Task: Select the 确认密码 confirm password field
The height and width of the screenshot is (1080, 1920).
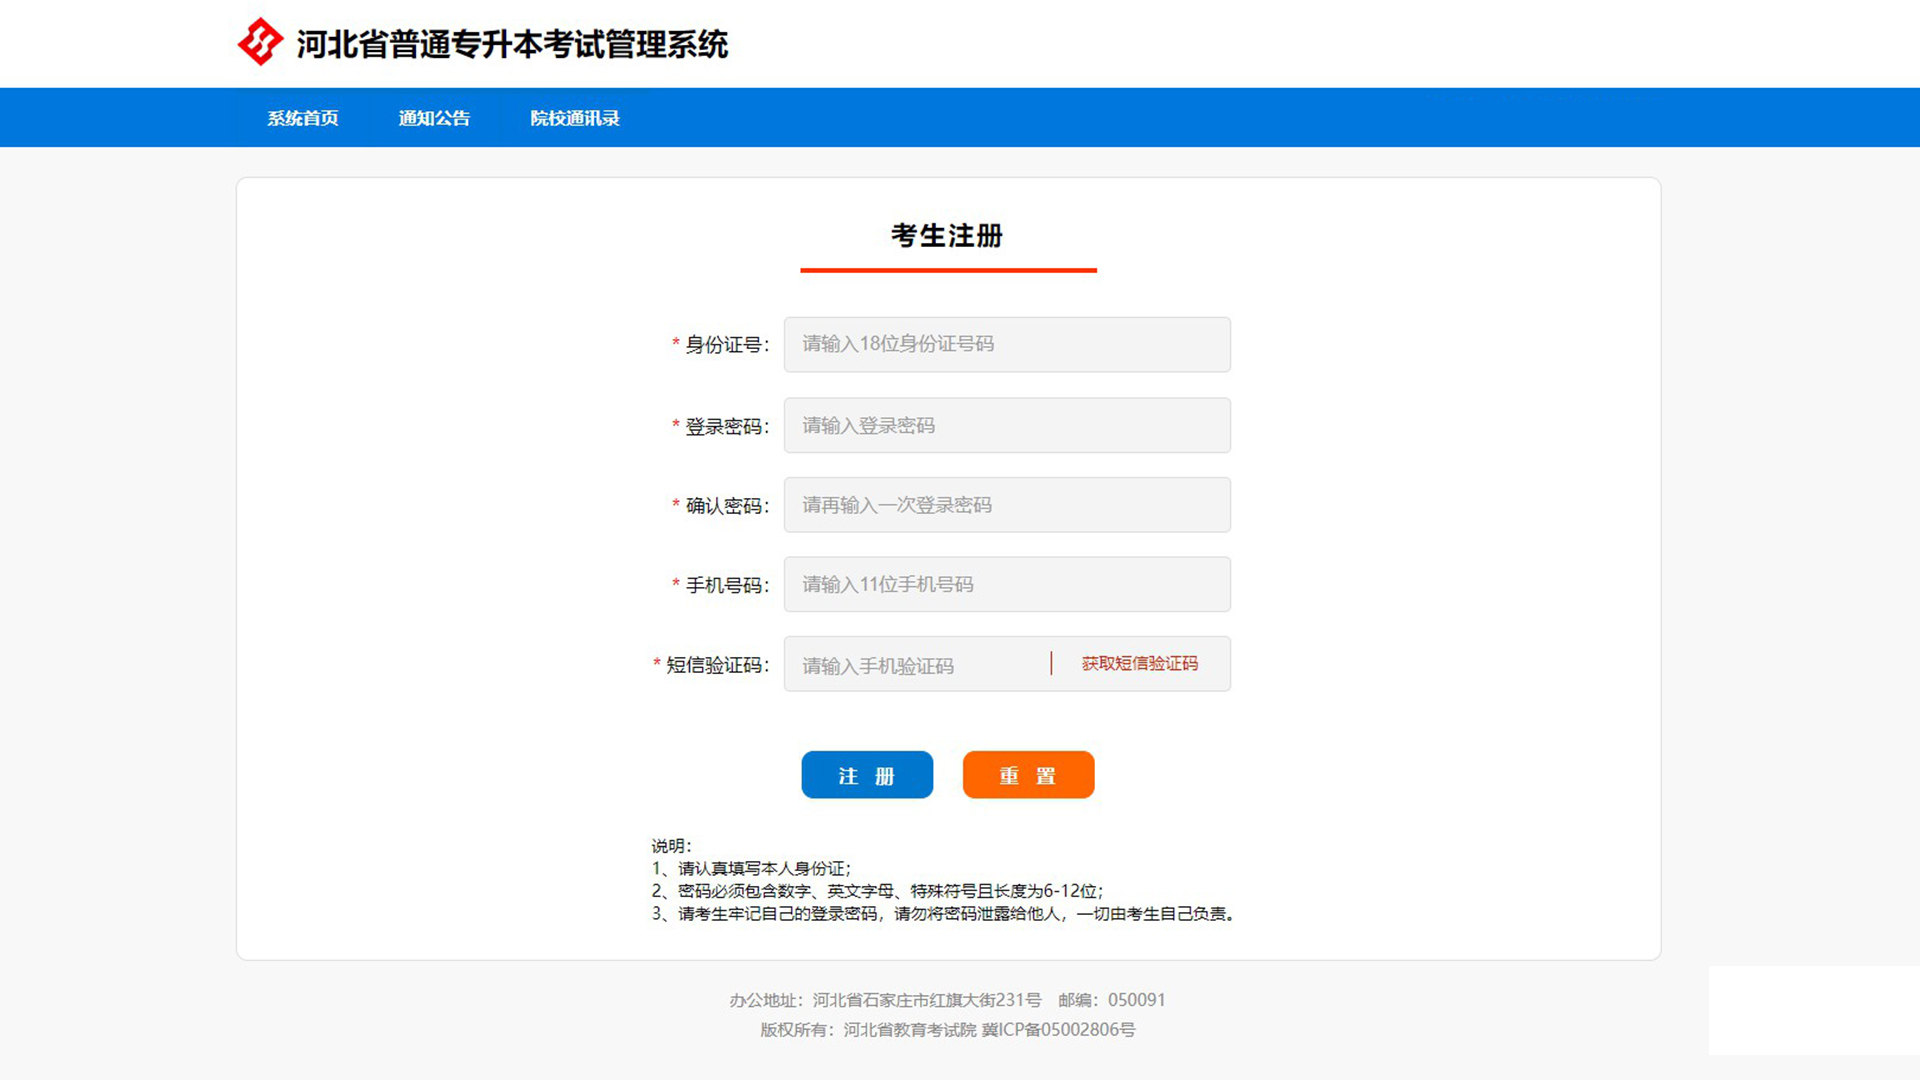Action: tap(1006, 505)
